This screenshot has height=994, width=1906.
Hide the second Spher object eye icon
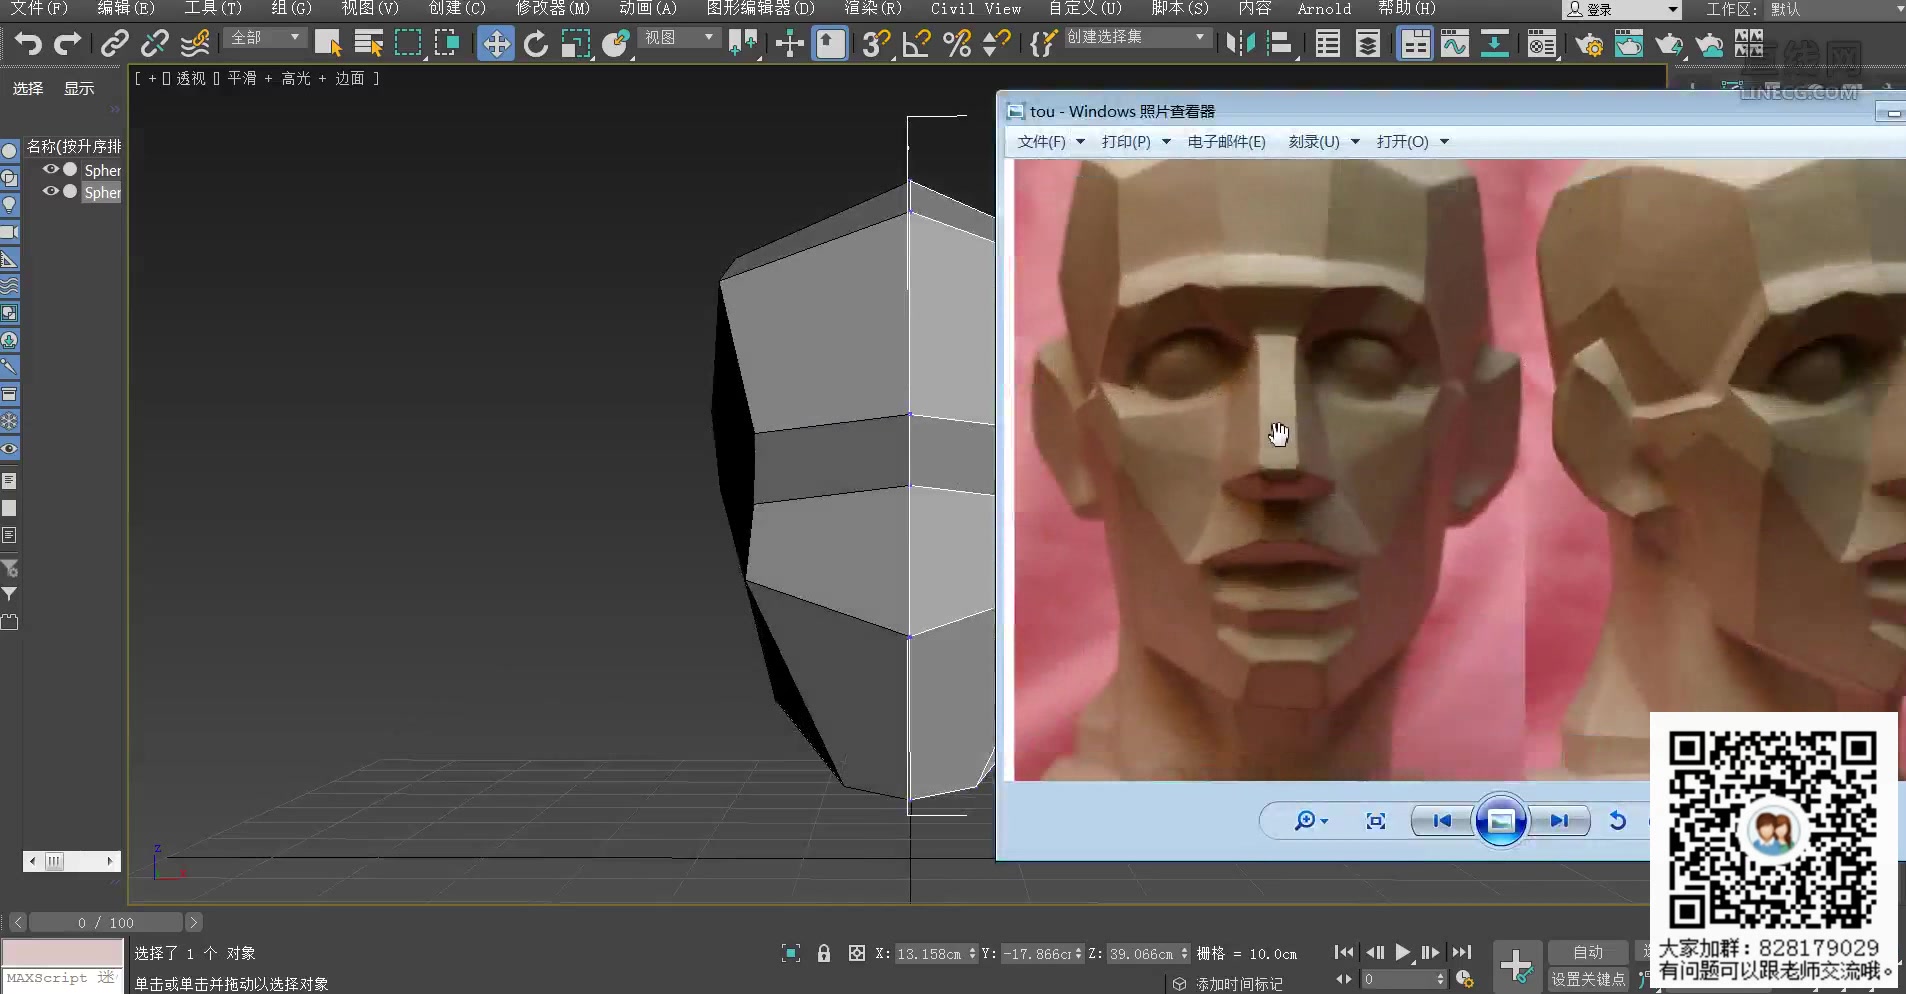click(50, 191)
